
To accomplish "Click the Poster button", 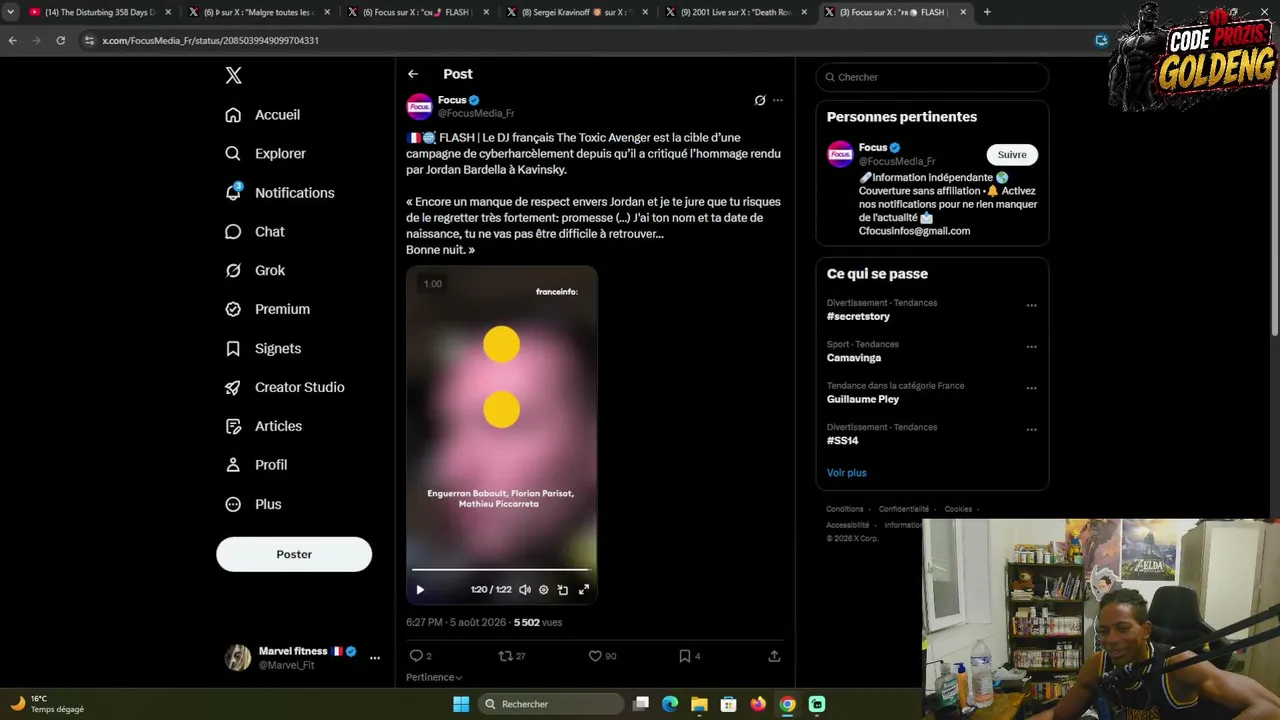I will (x=294, y=554).
